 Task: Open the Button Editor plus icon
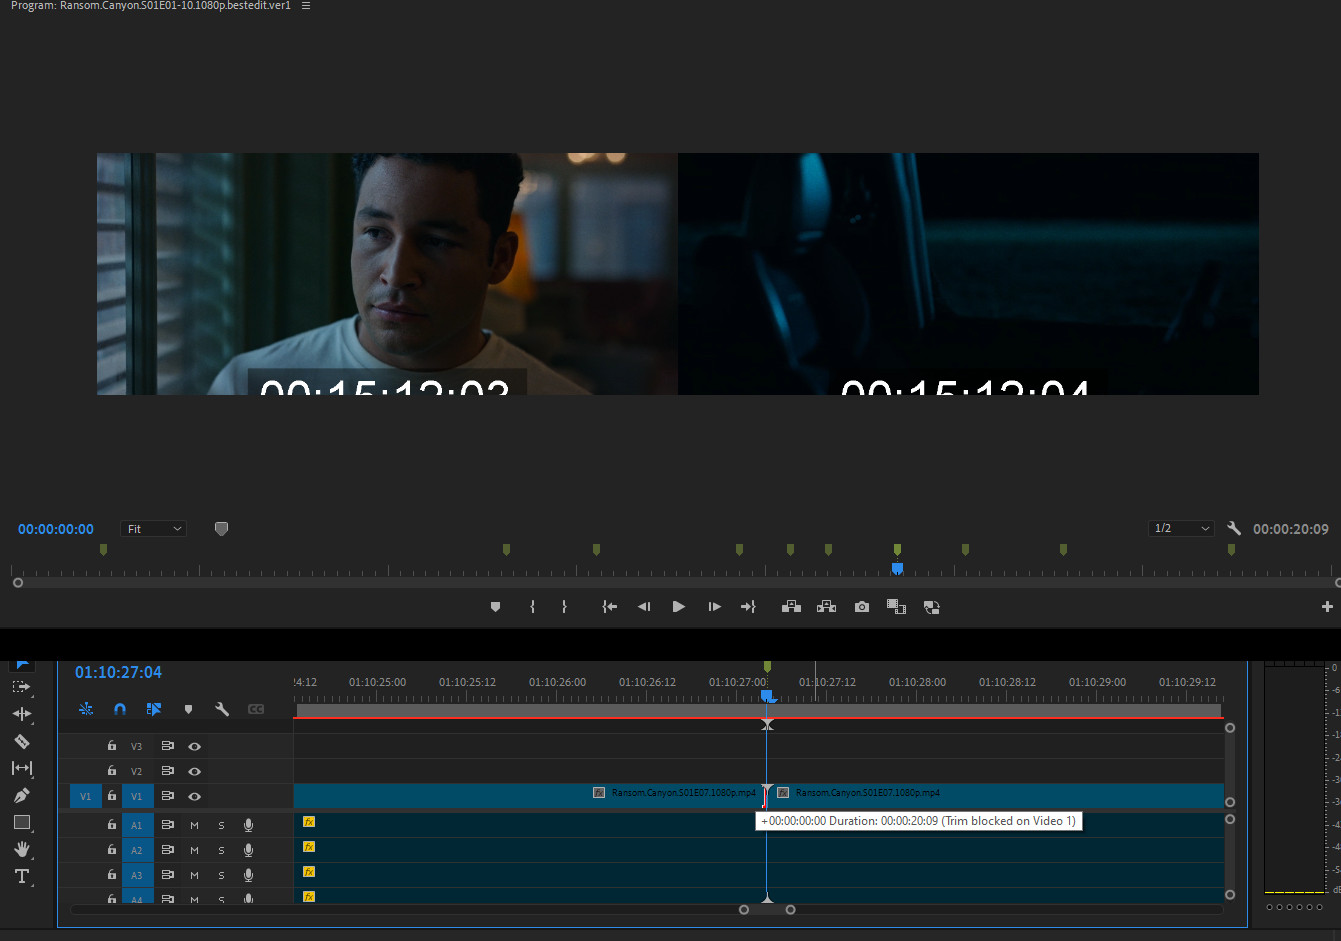(1327, 607)
